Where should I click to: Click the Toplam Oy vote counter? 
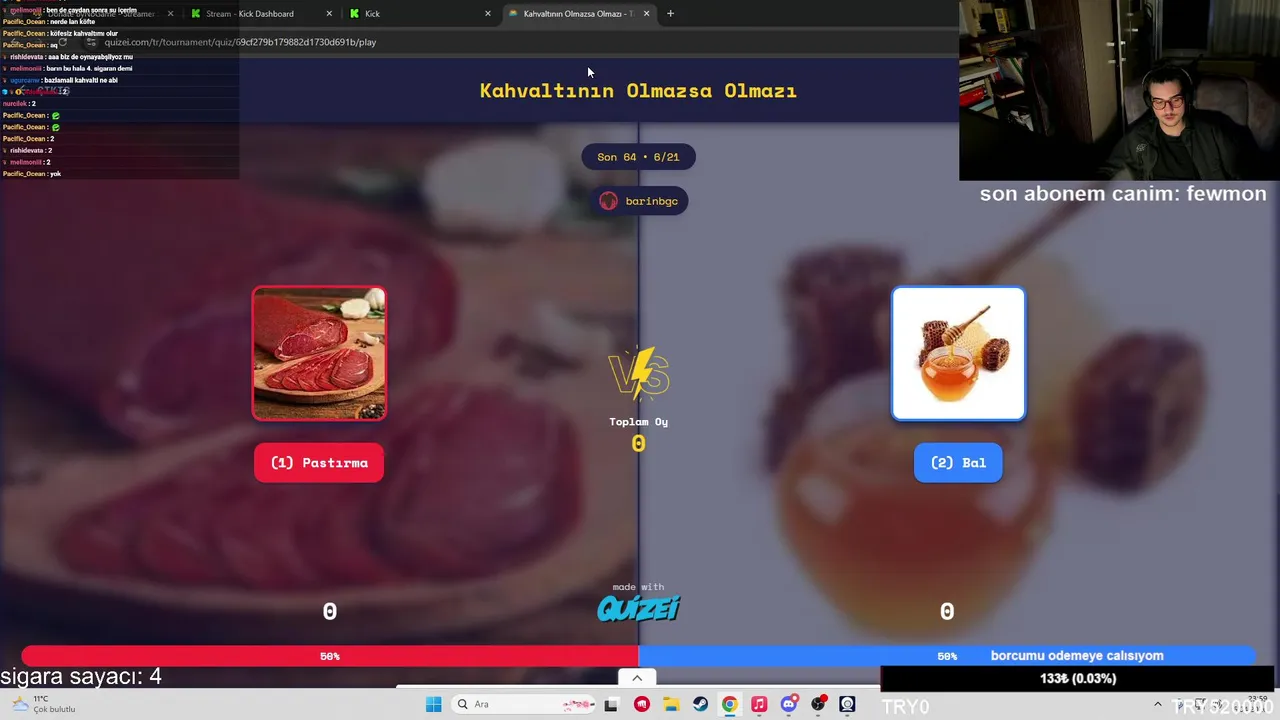click(639, 435)
